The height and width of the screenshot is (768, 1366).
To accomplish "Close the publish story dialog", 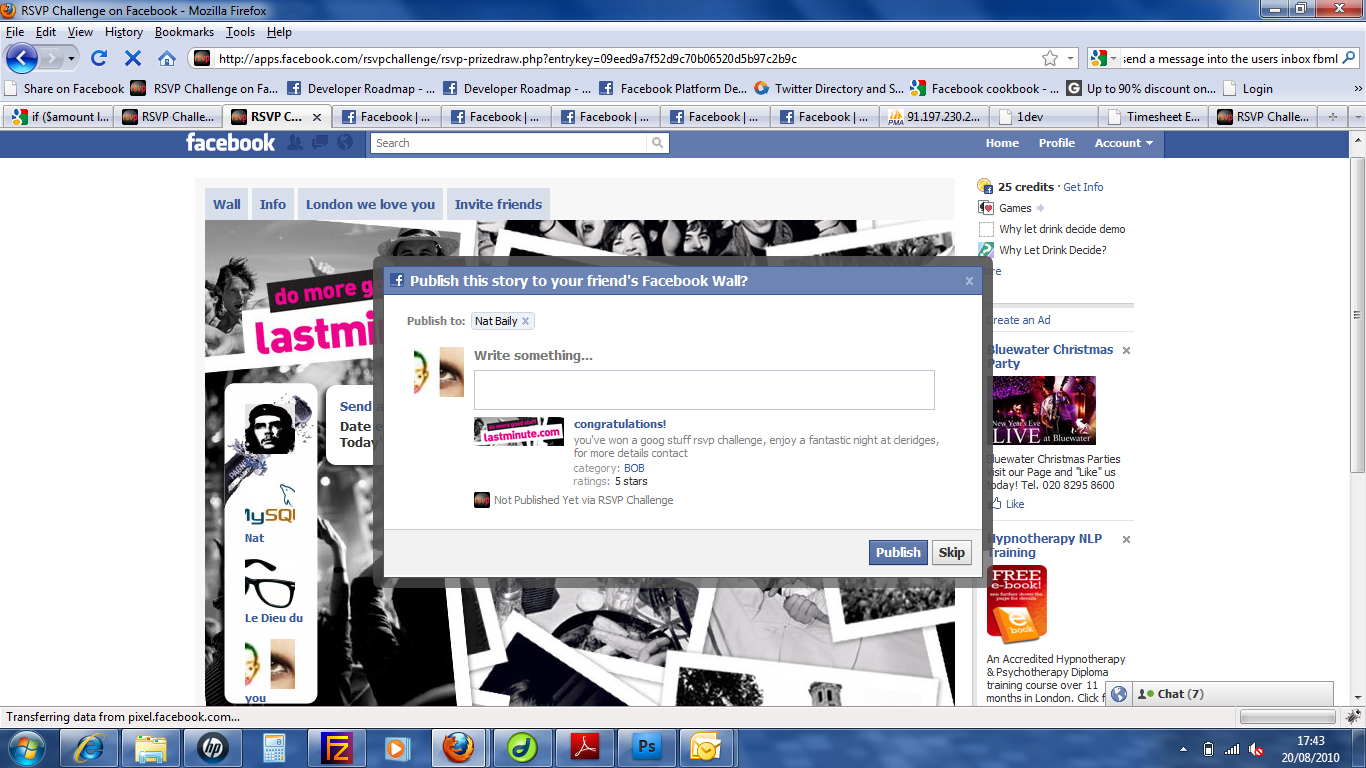I will [x=968, y=281].
